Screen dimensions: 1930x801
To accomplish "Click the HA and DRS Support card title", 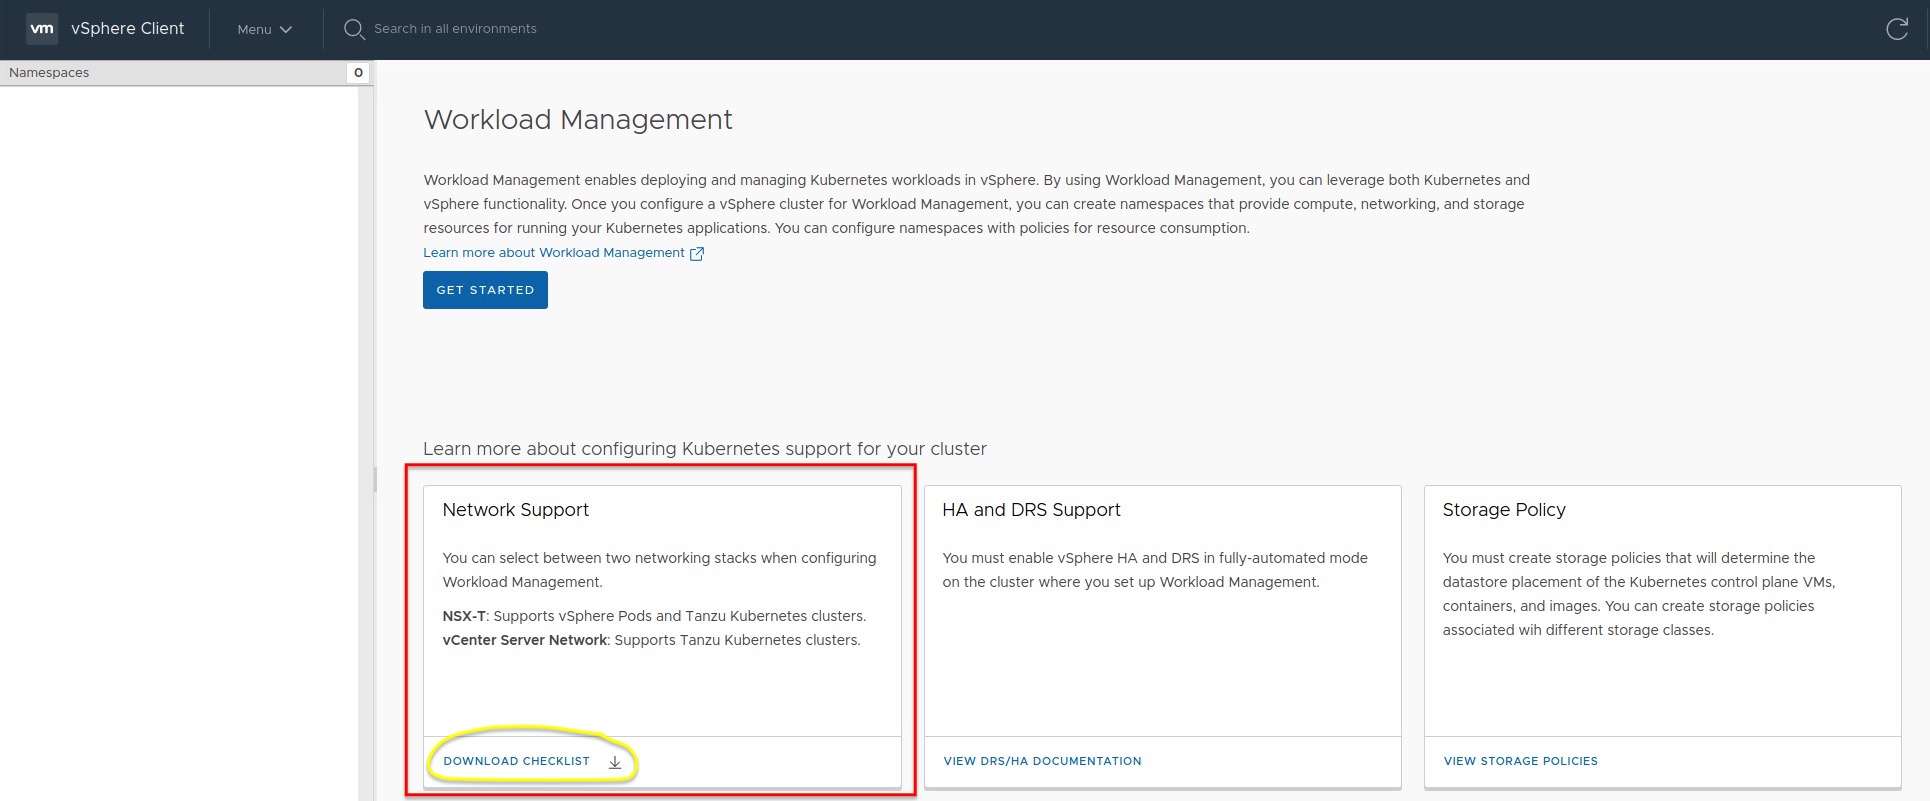I will pyautogui.click(x=1031, y=510).
